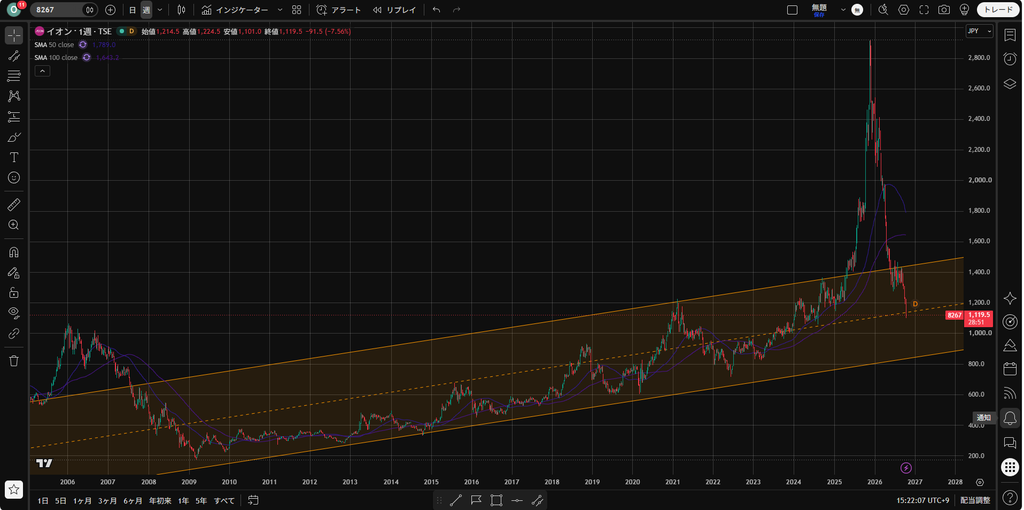
Task: Click the publish idea lightbulb icon
Action: [x=964, y=10]
